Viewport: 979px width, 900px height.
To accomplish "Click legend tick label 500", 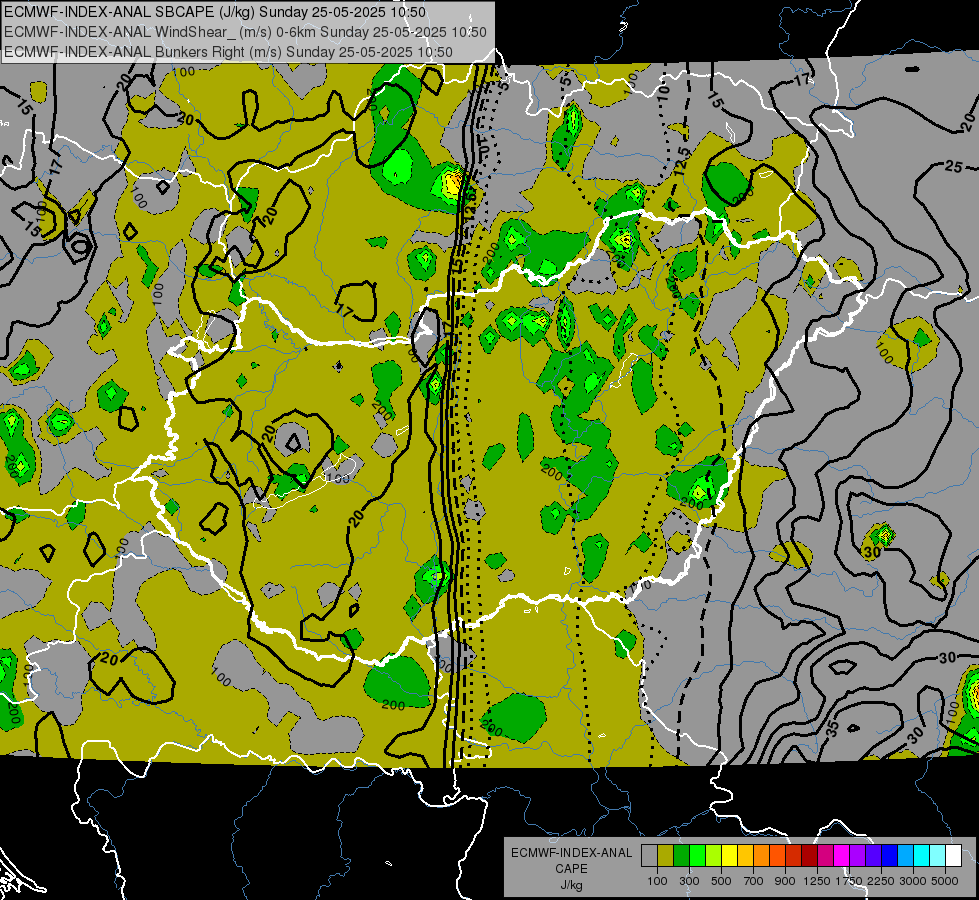I will click(721, 881).
